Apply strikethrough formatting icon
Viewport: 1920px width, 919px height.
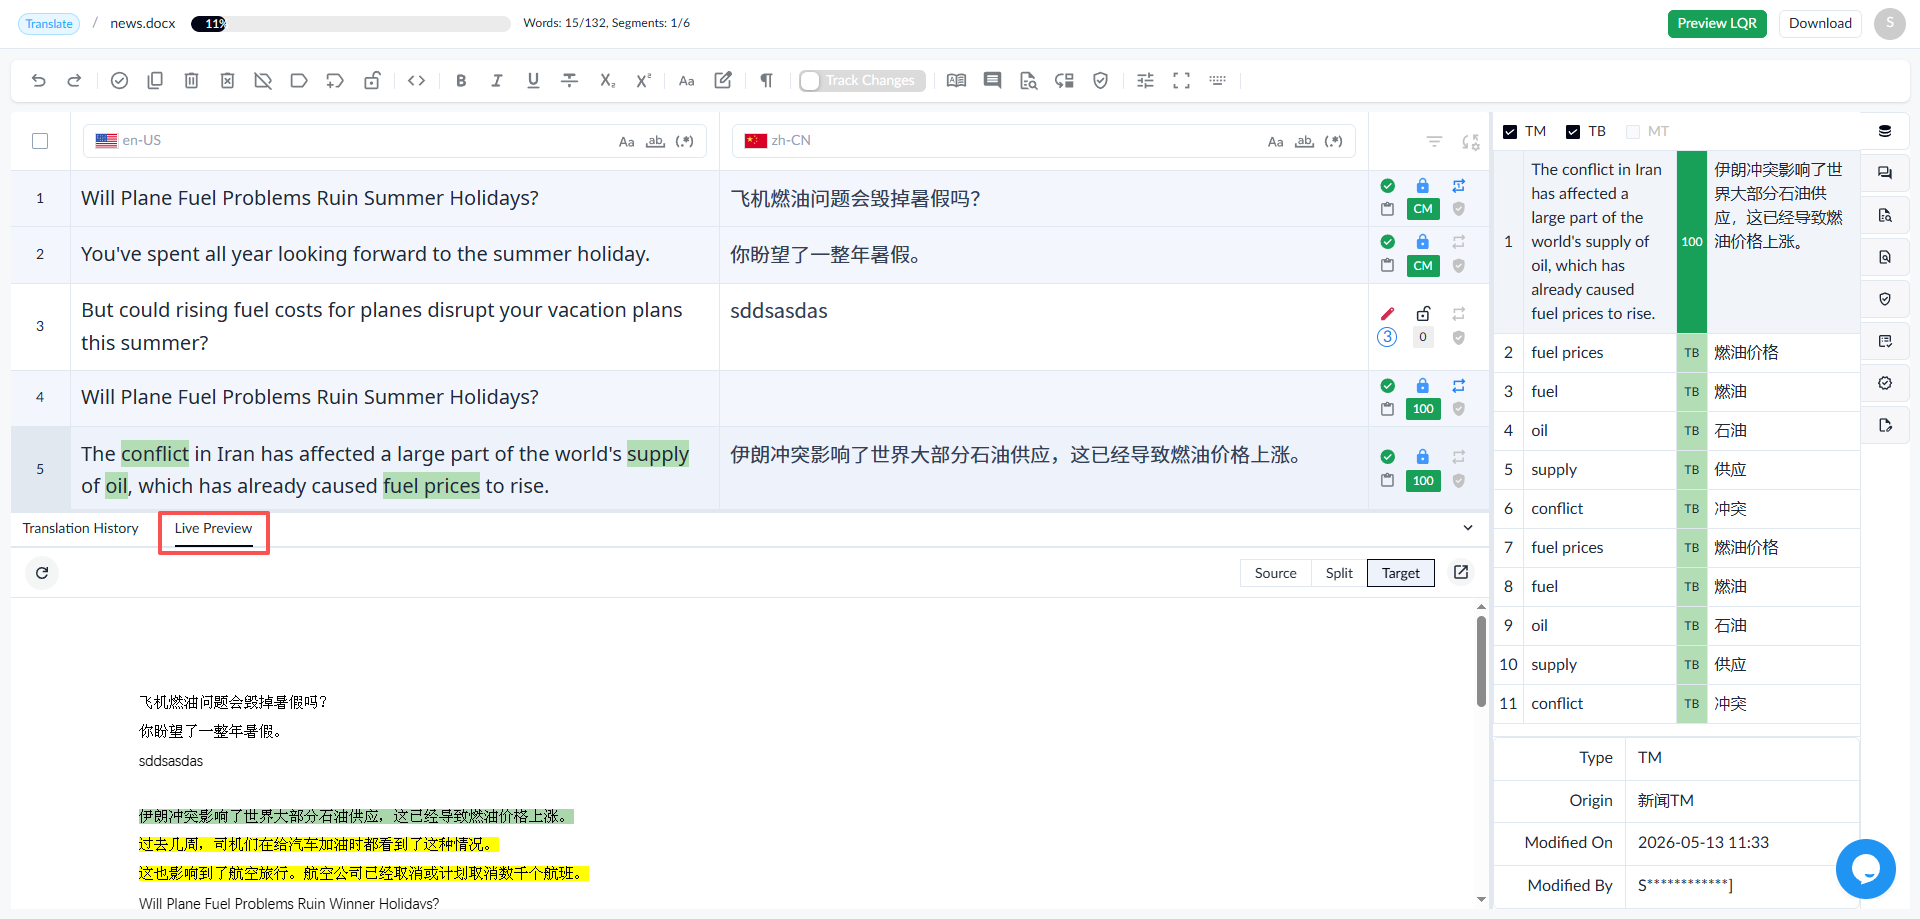tap(570, 81)
